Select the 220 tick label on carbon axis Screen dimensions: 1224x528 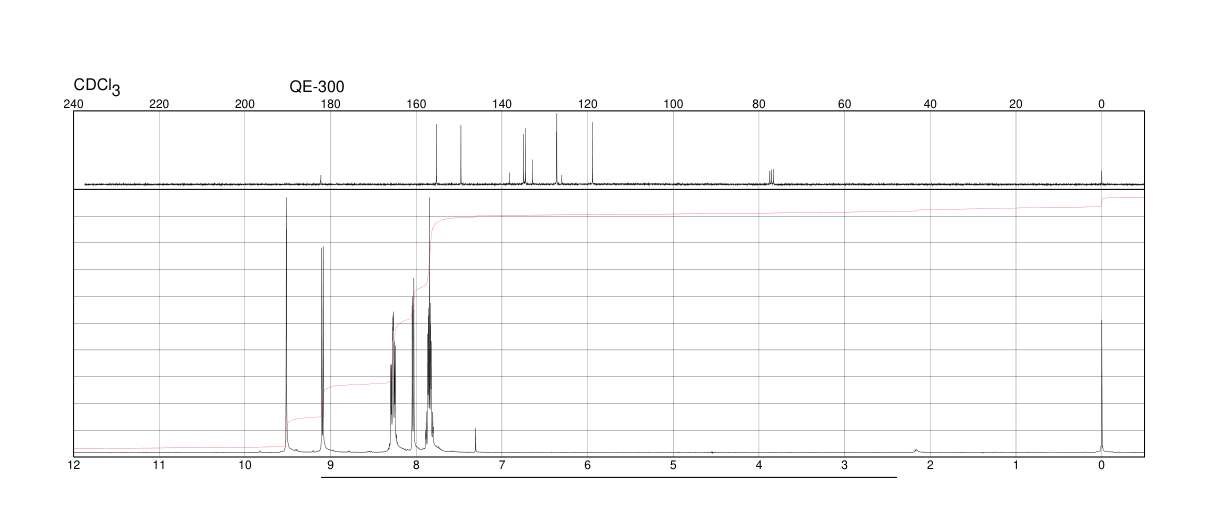click(159, 104)
